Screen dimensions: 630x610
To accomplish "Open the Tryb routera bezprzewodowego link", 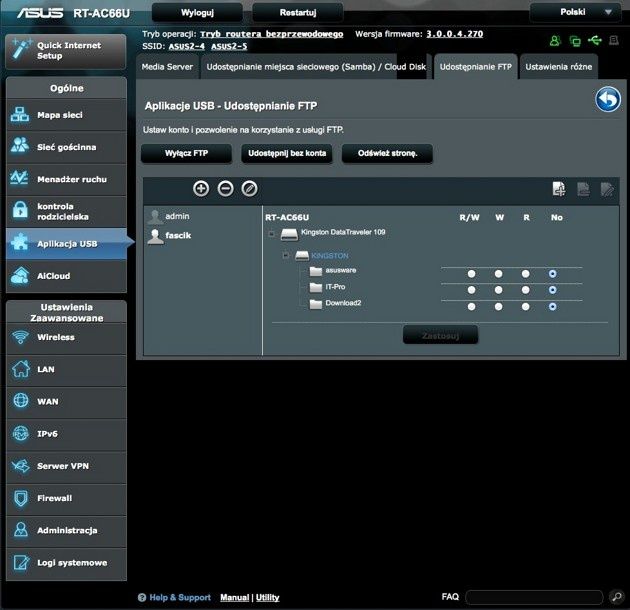I will pos(272,34).
